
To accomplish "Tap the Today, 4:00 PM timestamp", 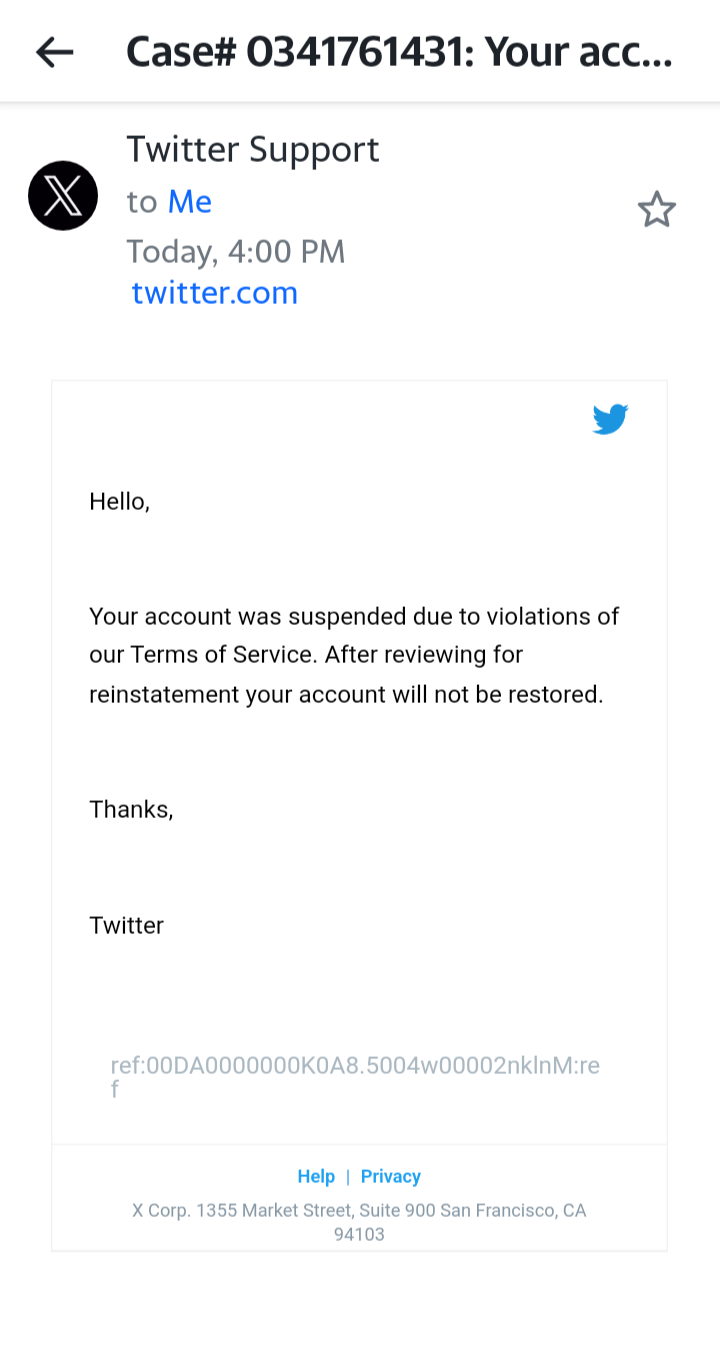I will click(x=235, y=251).
